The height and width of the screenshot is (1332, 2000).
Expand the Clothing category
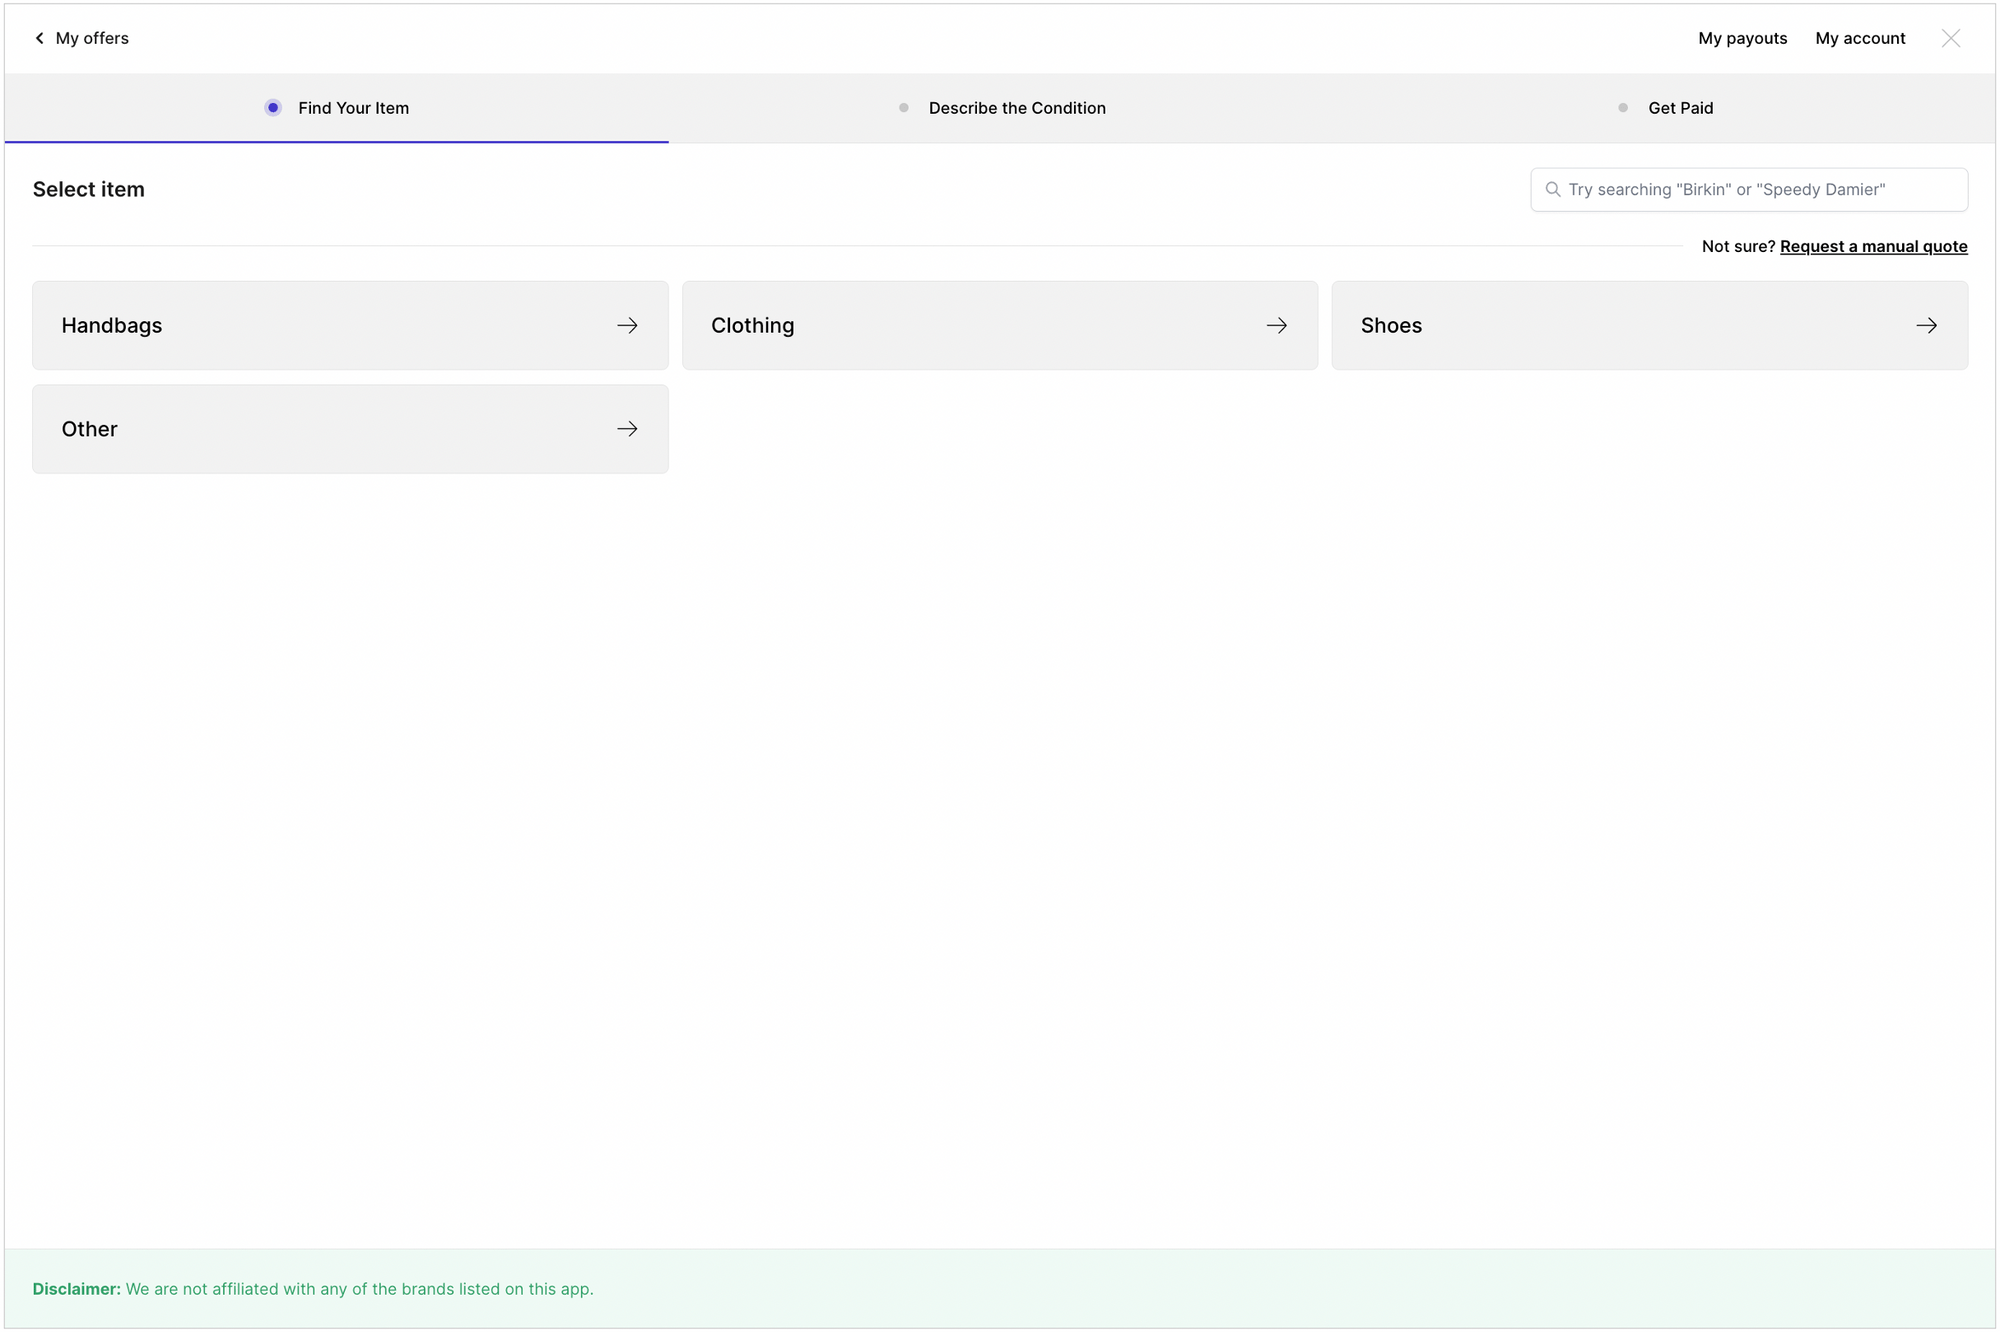[1000, 325]
